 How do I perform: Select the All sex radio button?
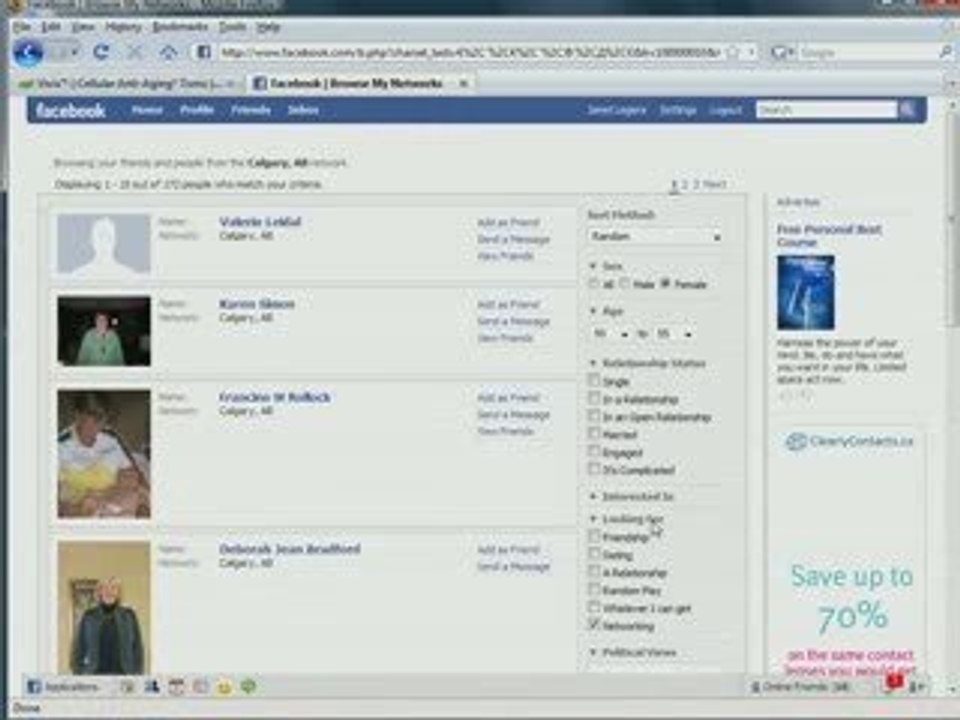pos(593,284)
